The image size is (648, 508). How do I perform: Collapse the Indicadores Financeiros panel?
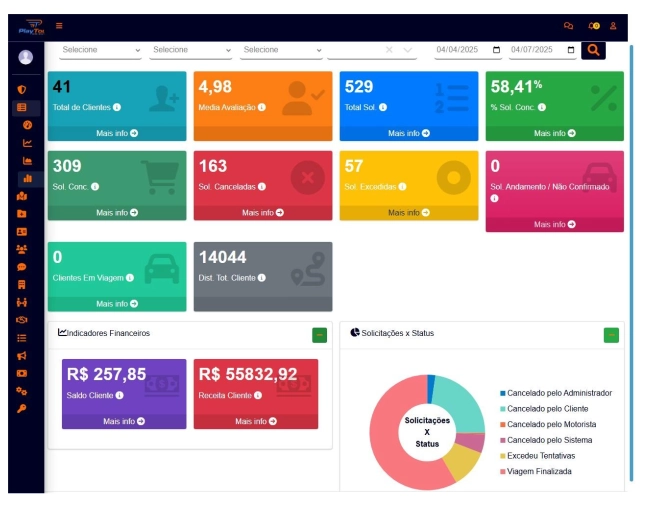tap(319, 335)
